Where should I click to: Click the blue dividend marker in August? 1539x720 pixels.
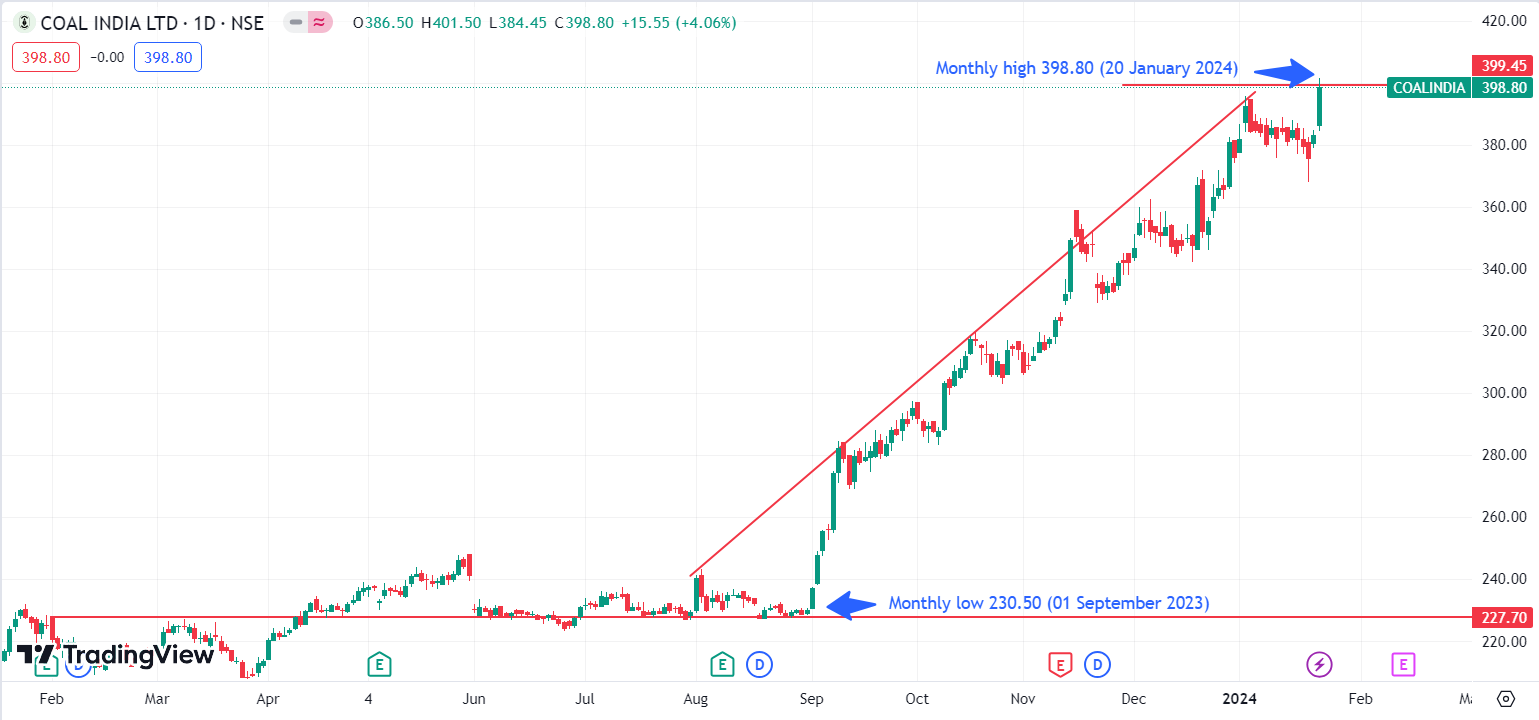point(760,663)
